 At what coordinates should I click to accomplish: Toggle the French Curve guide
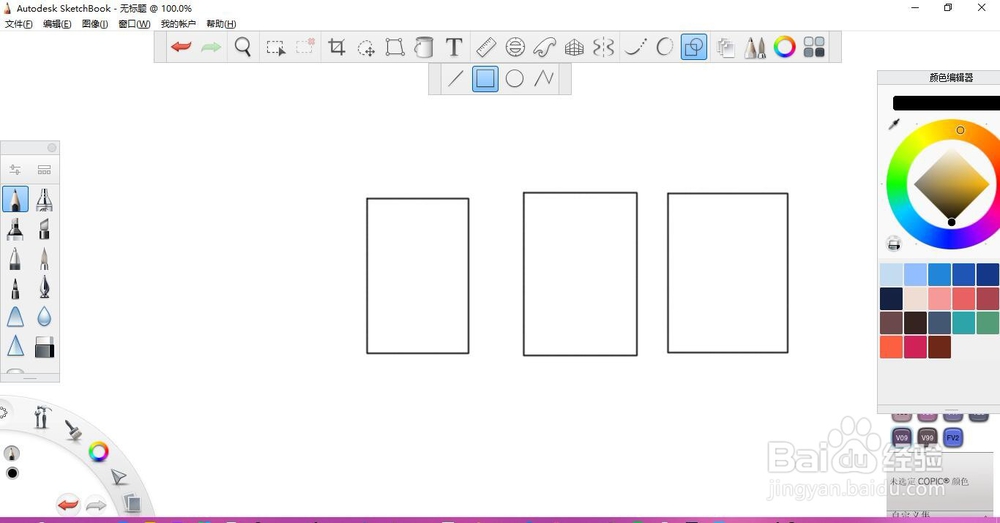click(545, 47)
